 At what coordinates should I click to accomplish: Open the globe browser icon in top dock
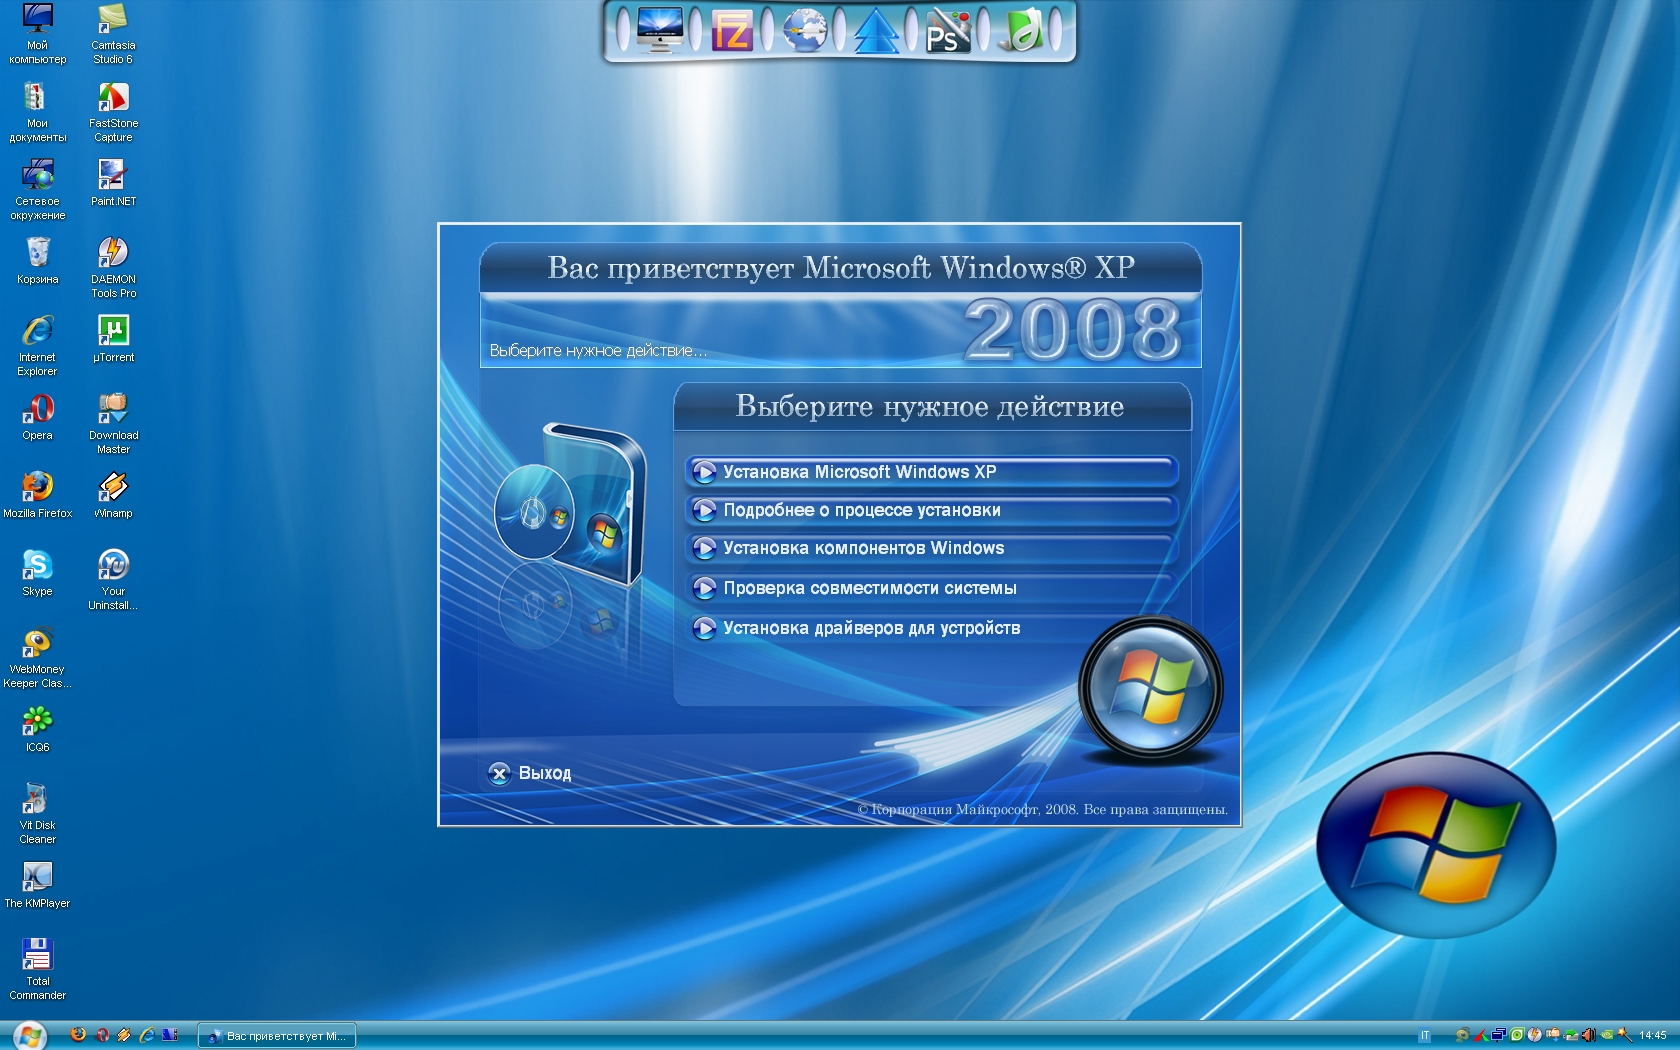805,30
